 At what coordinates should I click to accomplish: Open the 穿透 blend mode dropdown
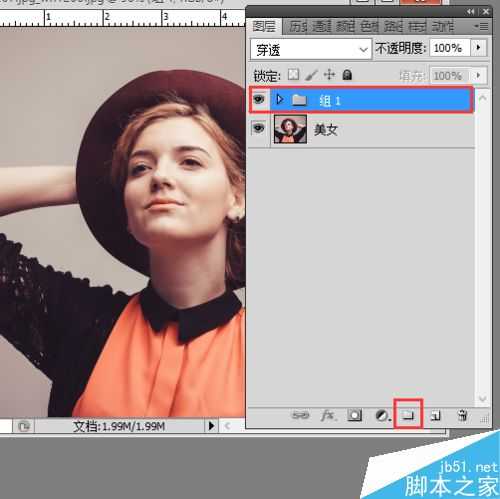(x=311, y=50)
